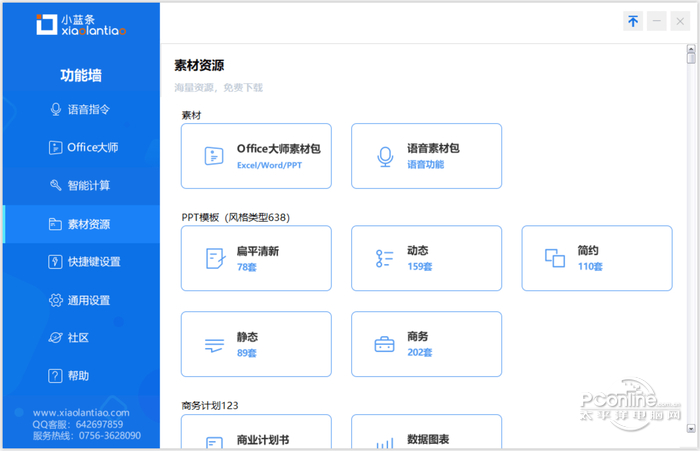
Task: Click the text lines icon in 静态 card
Action: (214, 345)
